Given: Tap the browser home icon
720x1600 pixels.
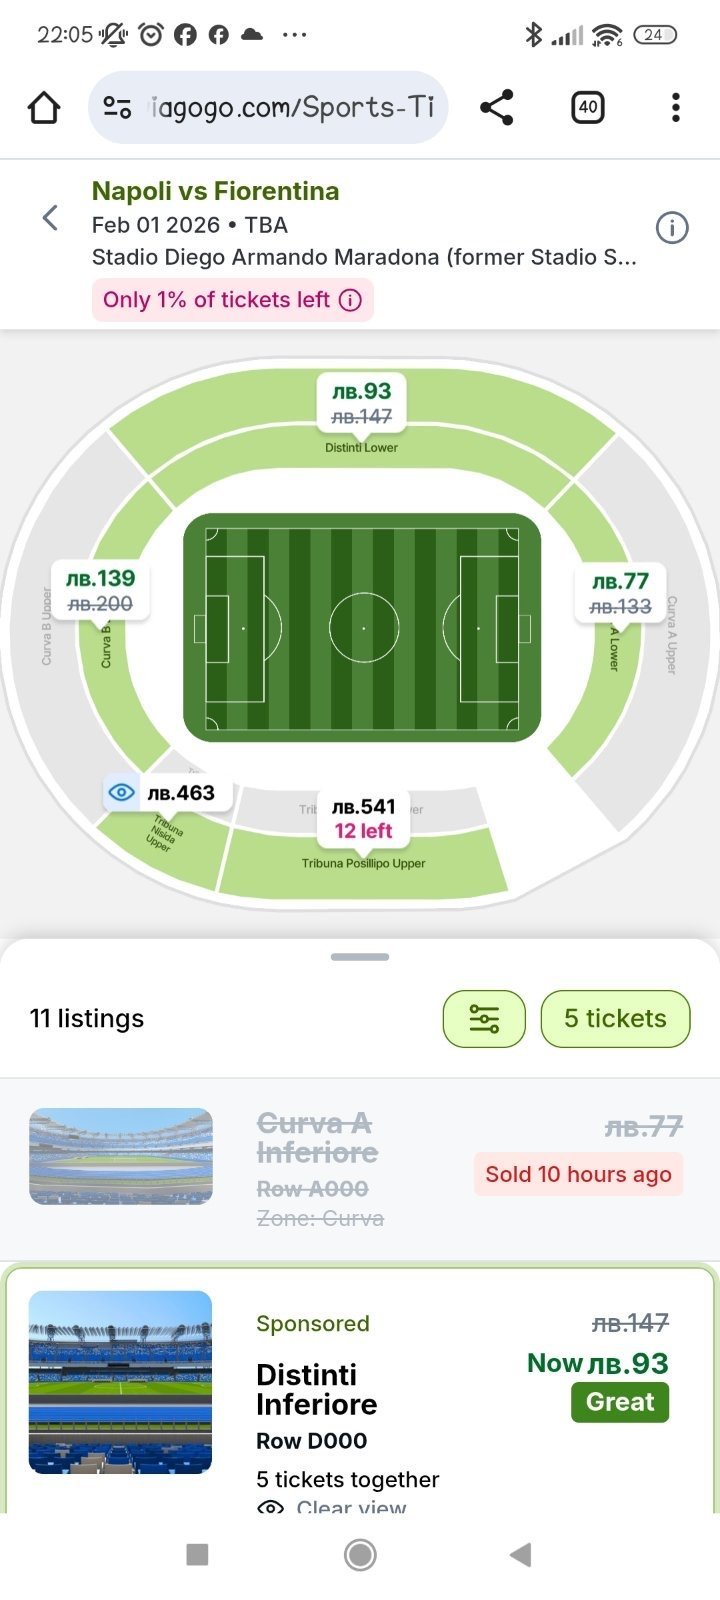Looking at the screenshot, I should pyautogui.click(x=44, y=107).
